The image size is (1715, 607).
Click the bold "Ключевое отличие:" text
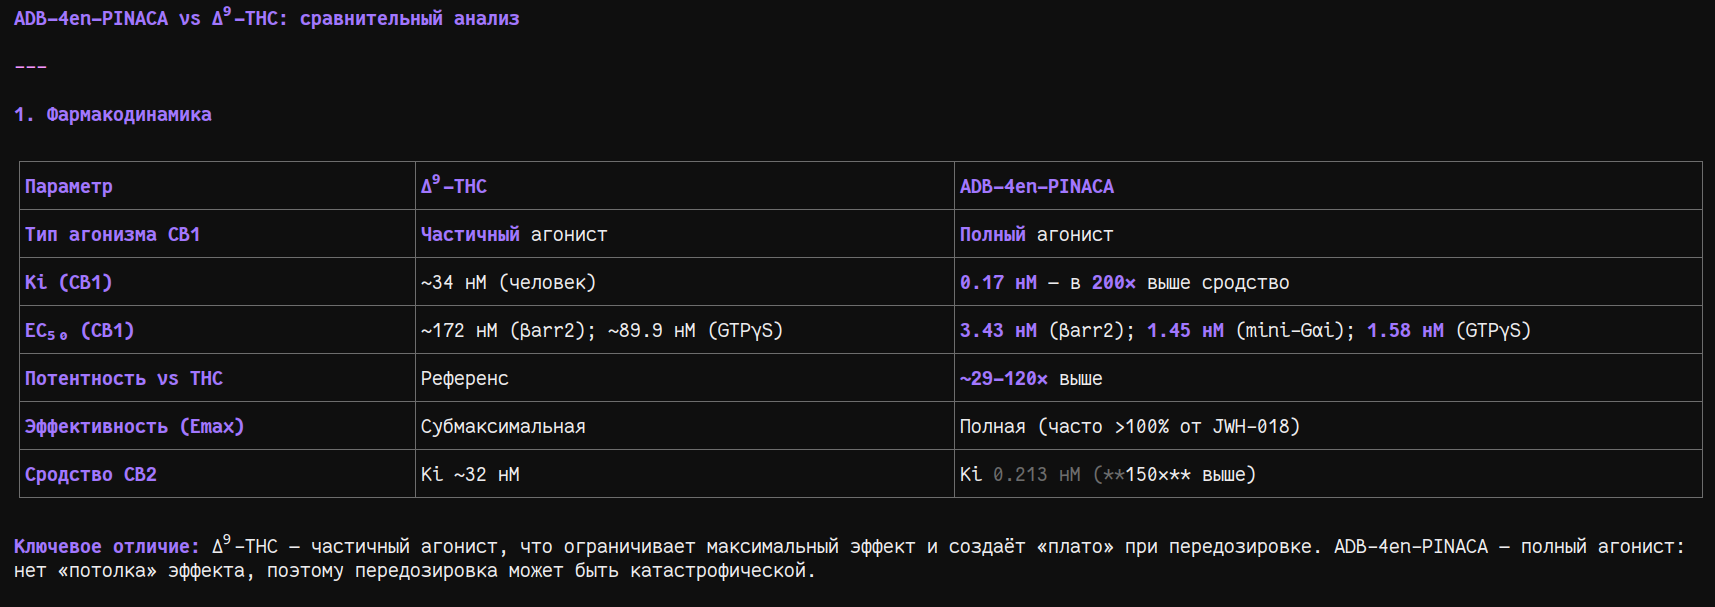coord(107,547)
